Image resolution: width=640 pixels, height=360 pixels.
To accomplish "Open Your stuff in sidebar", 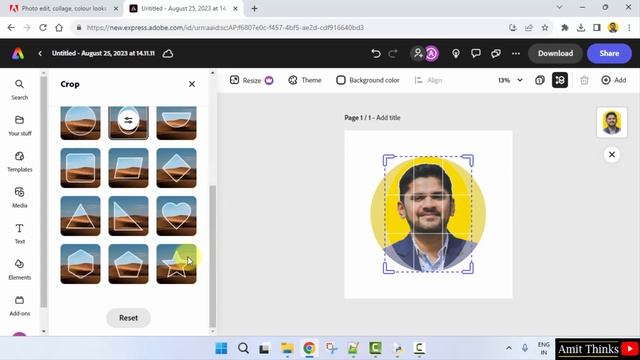I will point(19,126).
